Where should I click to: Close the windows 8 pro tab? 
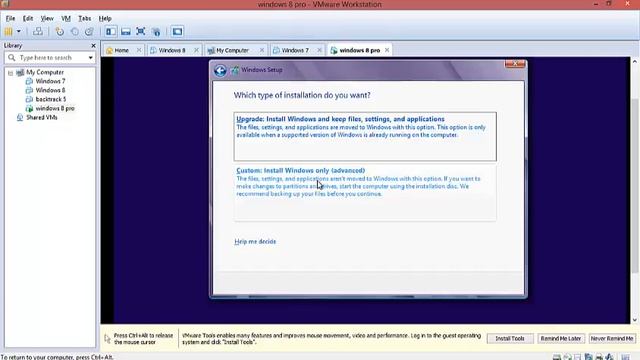pyautogui.click(x=387, y=50)
